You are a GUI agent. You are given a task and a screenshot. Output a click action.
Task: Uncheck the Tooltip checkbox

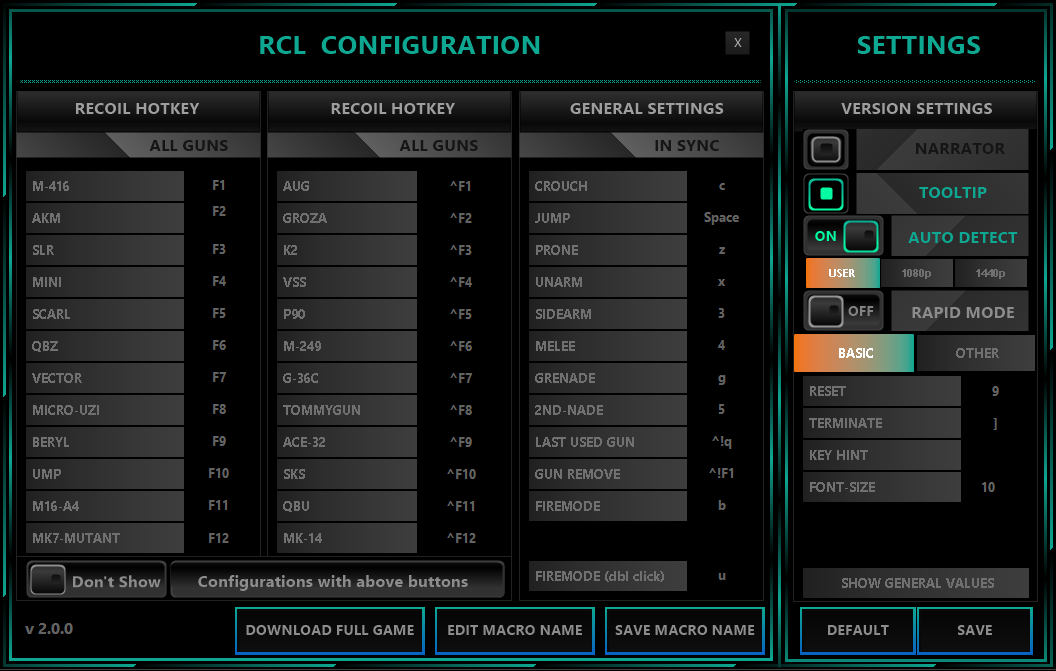(x=826, y=193)
